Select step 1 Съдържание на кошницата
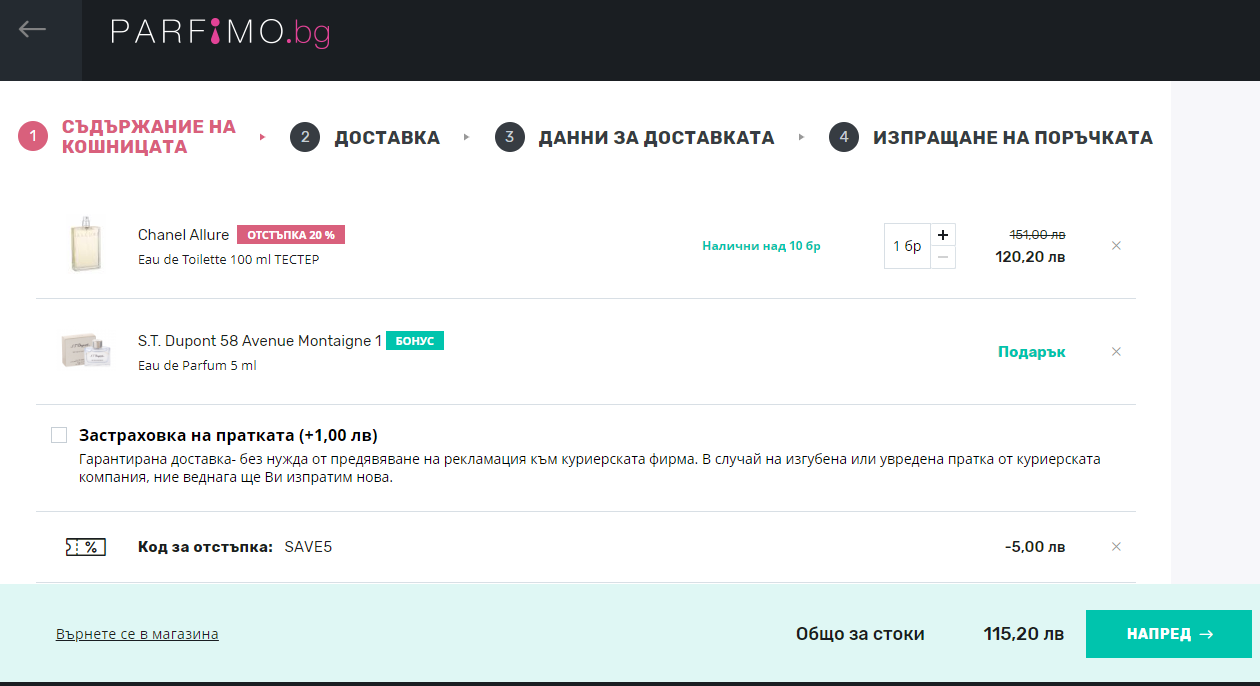This screenshot has height=686, width=1260. click(x=148, y=137)
